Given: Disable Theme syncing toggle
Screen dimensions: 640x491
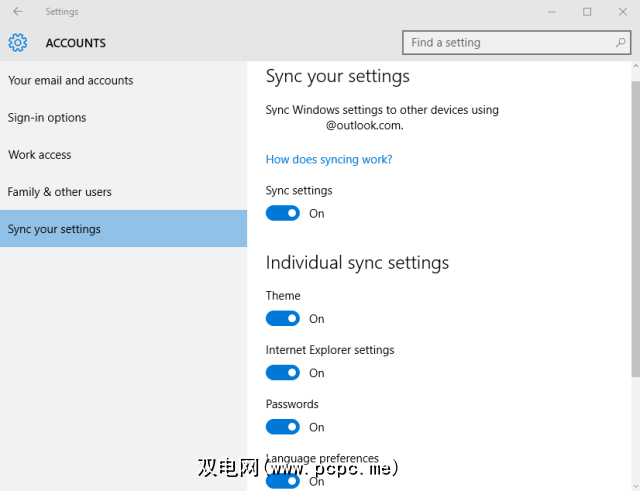Looking at the screenshot, I should tap(283, 319).
